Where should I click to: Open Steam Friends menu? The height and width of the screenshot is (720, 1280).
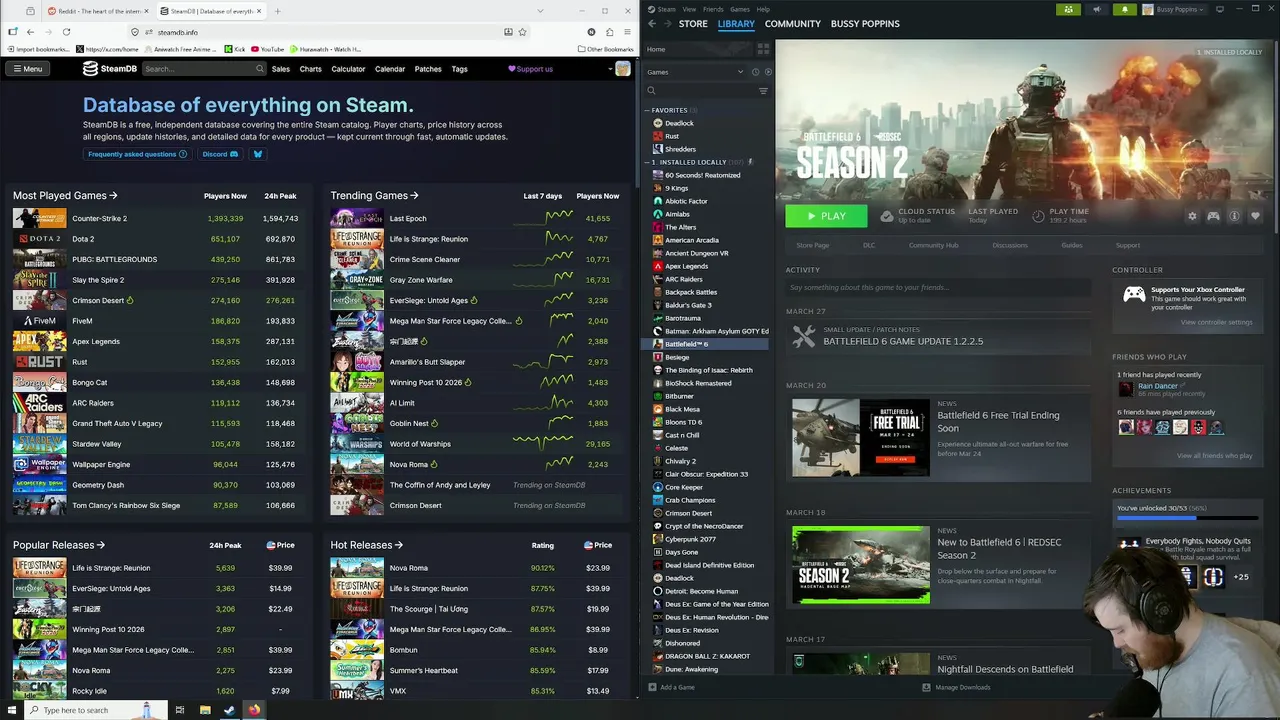(x=713, y=9)
